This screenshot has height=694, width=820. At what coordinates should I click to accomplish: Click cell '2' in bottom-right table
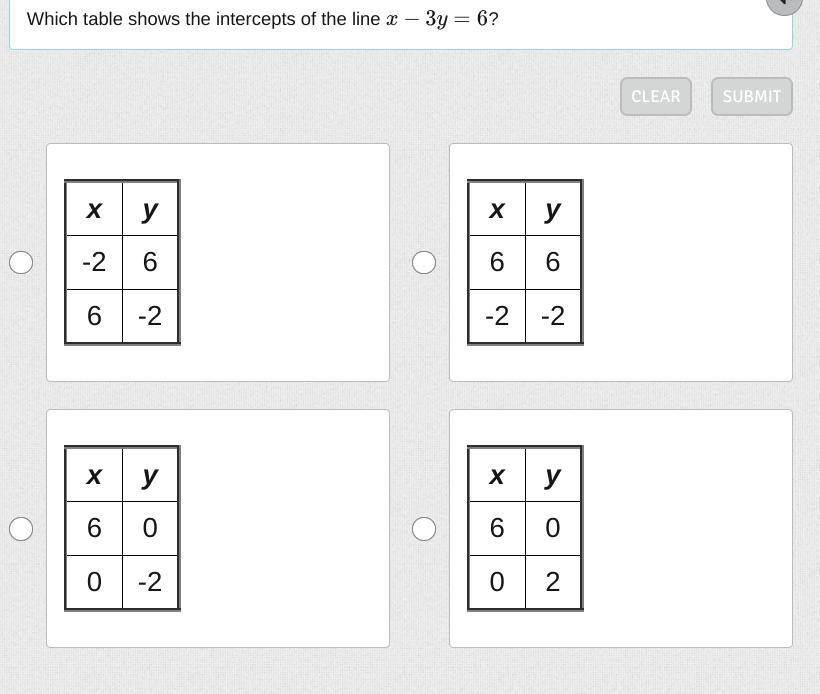click(x=553, y=582)
